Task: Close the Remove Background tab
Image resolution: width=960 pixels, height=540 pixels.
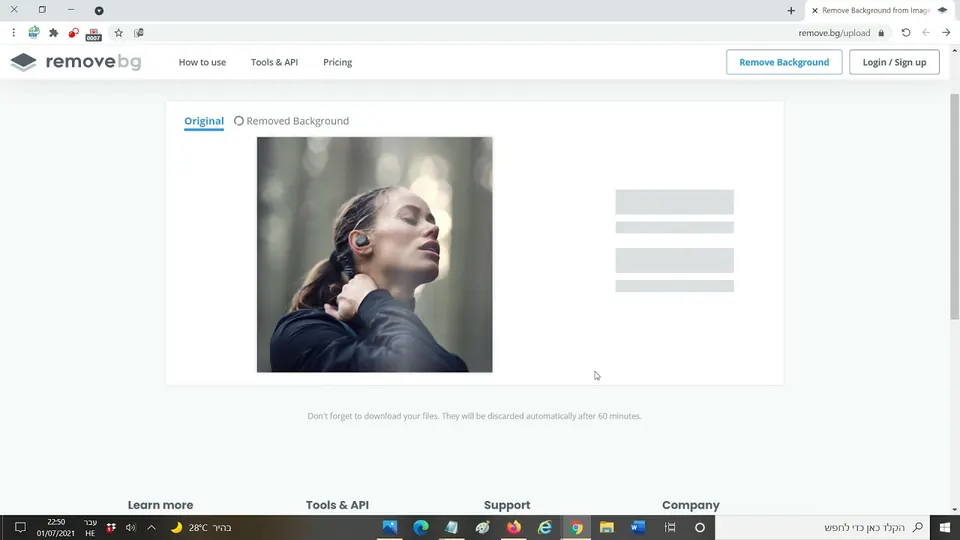Action: [815, 10]
